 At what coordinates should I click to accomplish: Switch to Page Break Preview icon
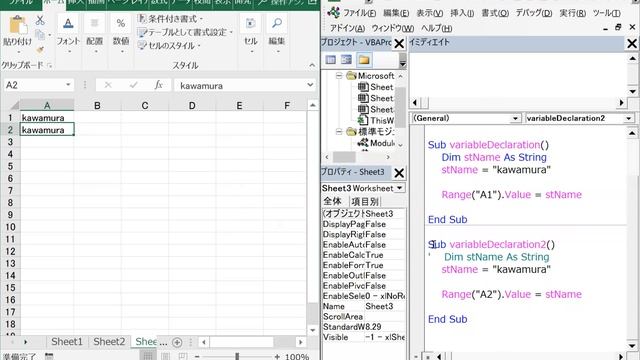pos(183,356)
